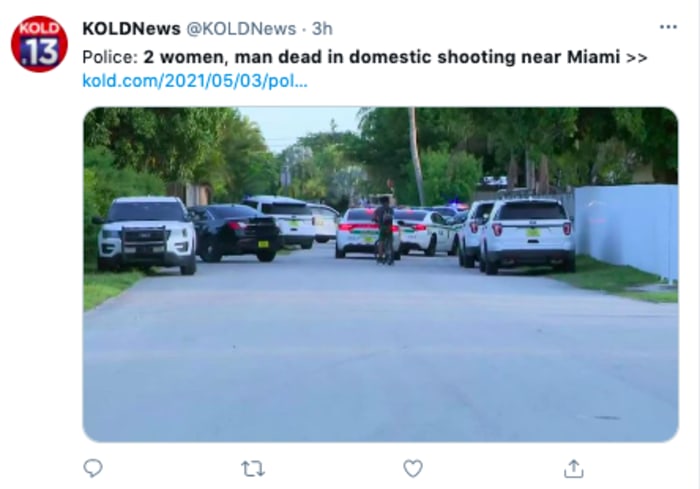Click the word 'Miami' in the headline
Viewport: 700px width, 489px height.
pos(593,57)
